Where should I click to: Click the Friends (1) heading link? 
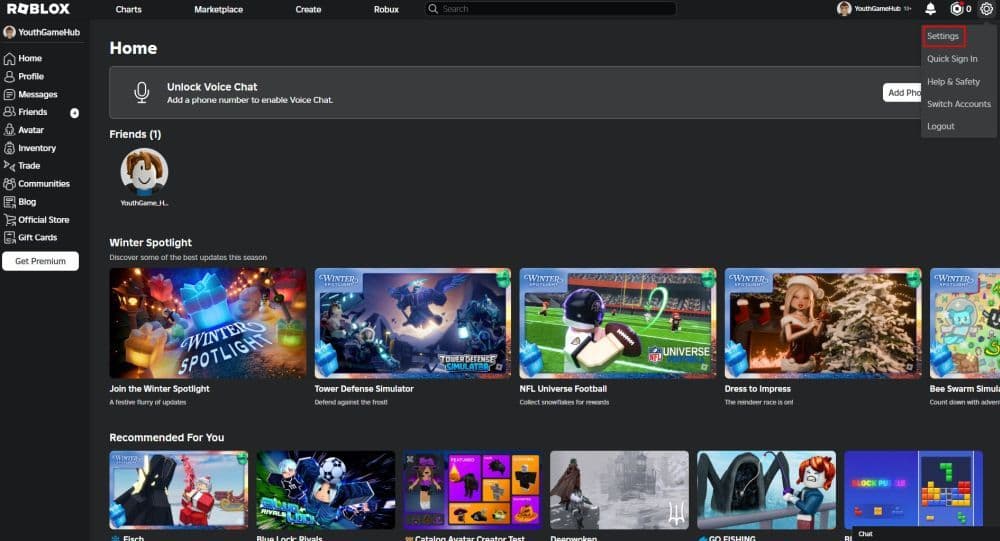pos(135,134)
